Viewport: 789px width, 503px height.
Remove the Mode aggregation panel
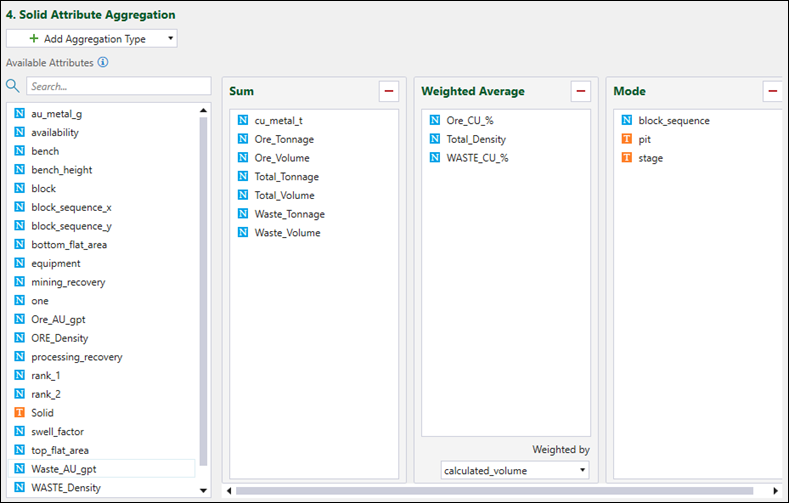click(x=772, y=92)
